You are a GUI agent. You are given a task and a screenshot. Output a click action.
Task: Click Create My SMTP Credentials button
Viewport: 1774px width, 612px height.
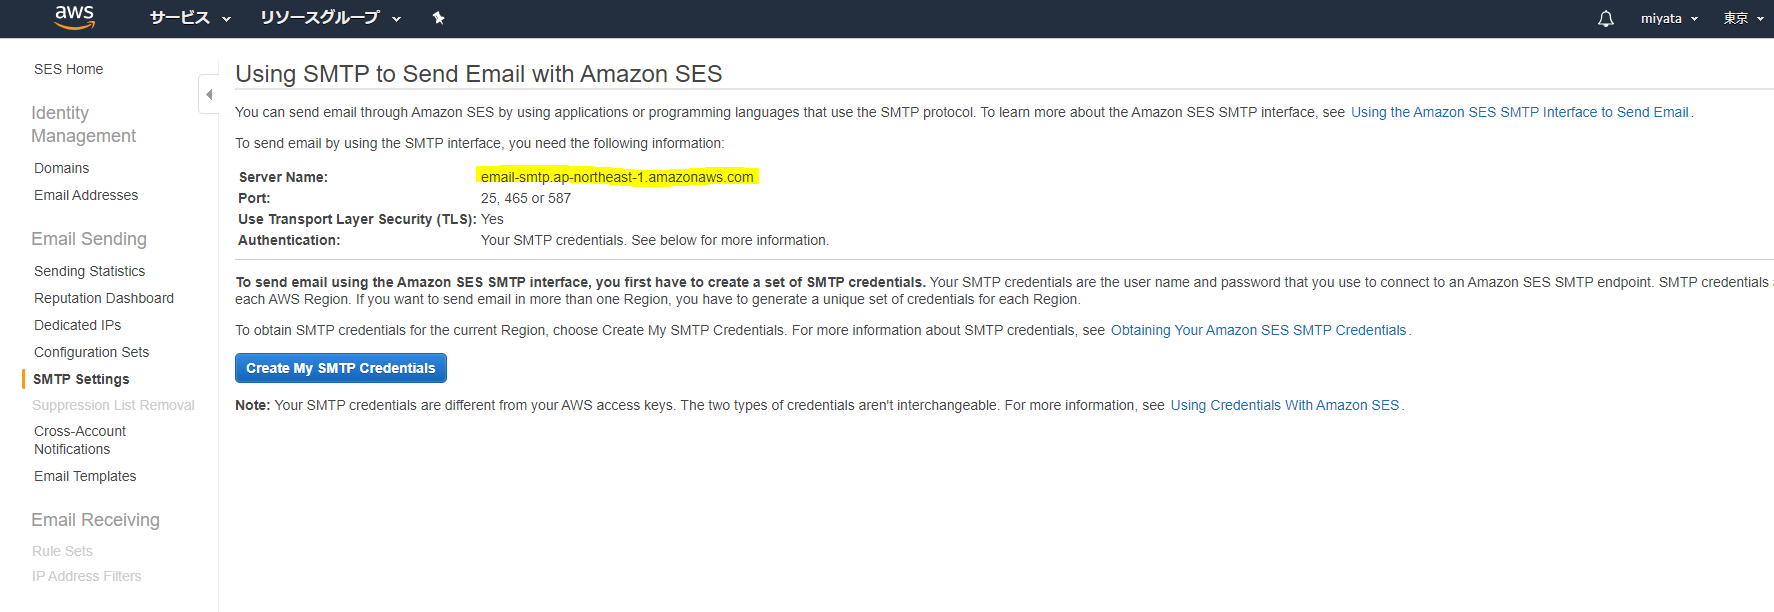340,368
